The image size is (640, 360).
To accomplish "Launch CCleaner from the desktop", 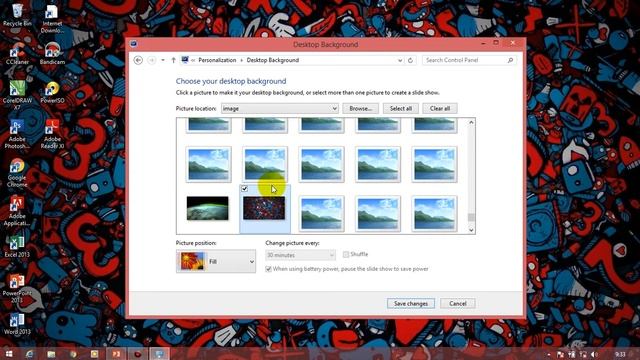I will click(x=17, y=53).
